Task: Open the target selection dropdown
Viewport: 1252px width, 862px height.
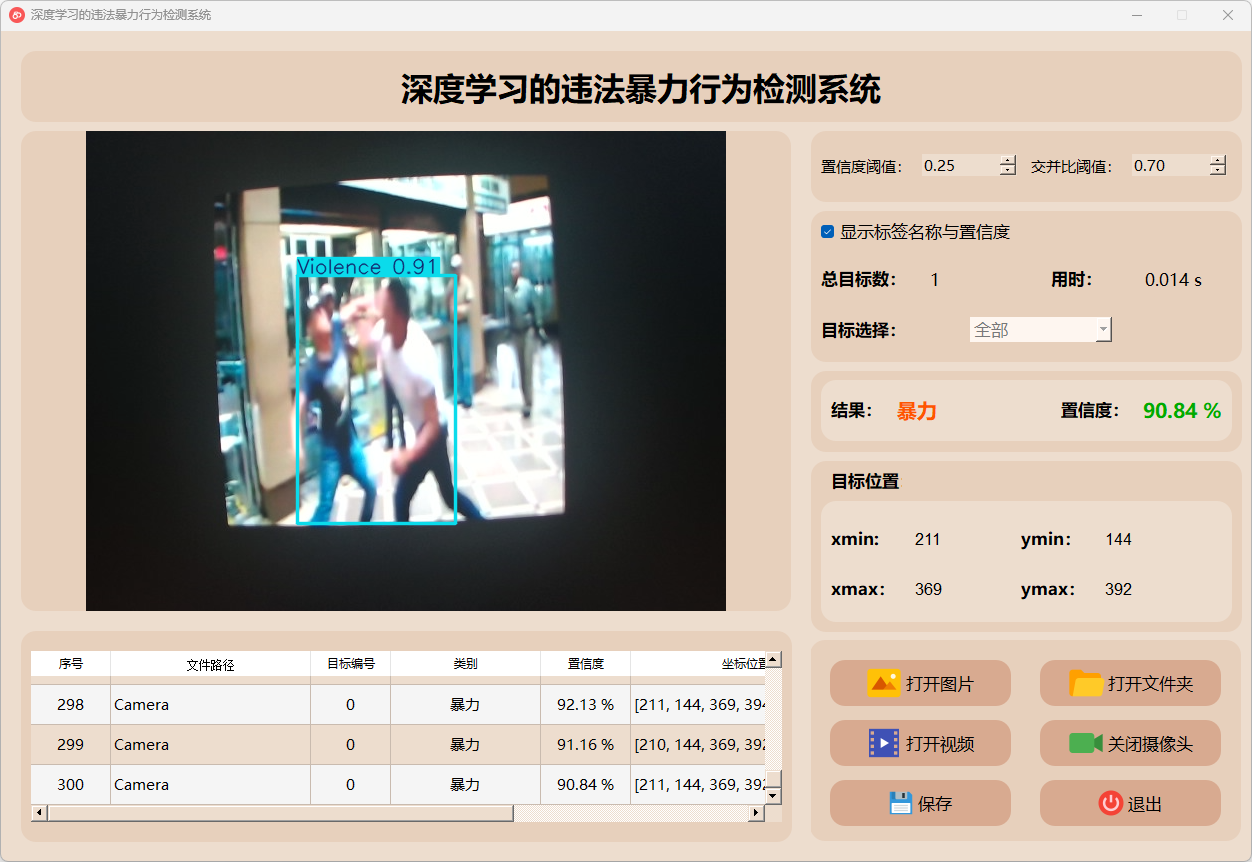Action: [1041, 330]
